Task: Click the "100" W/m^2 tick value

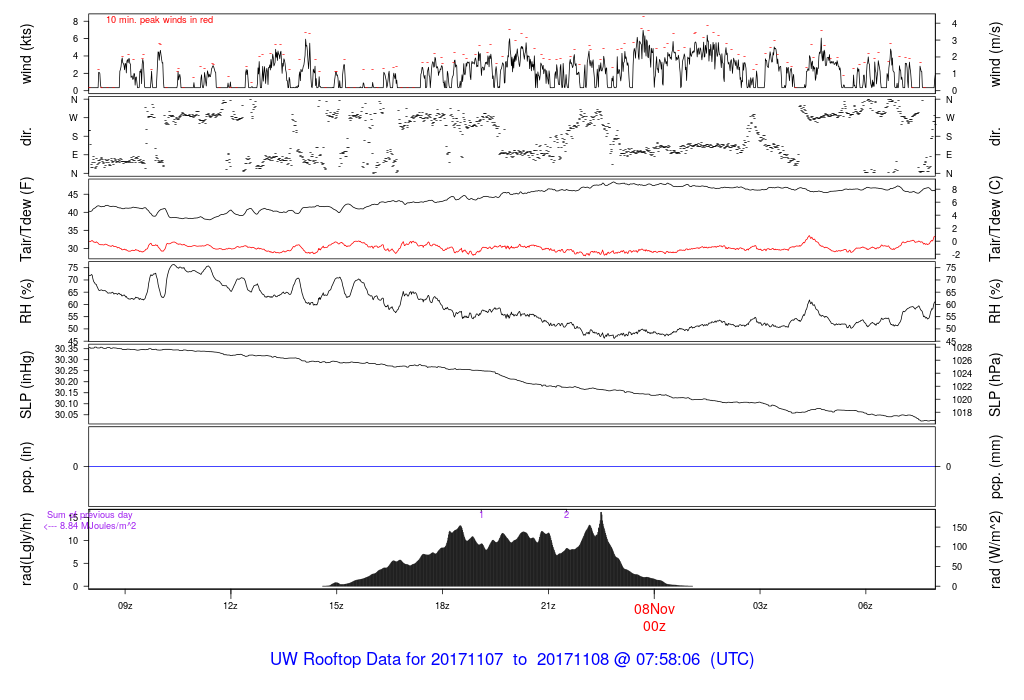Action: [x=959, y=547]
